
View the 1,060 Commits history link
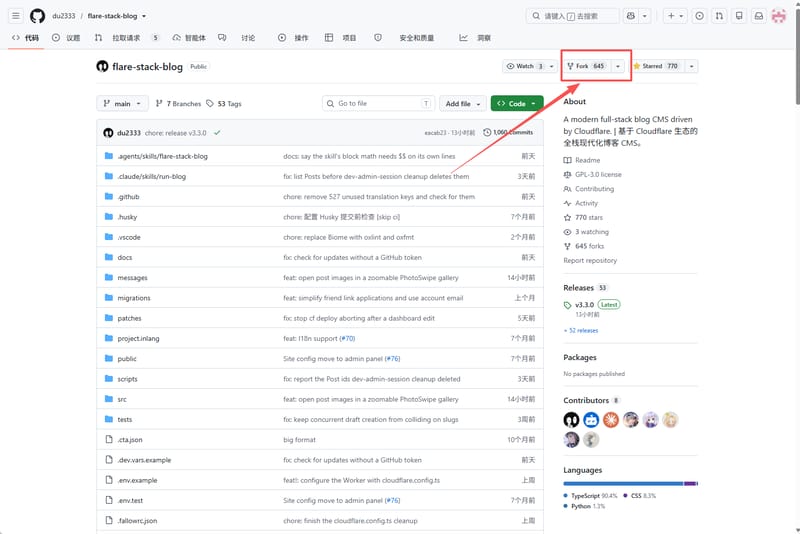[x=508, y=133]
